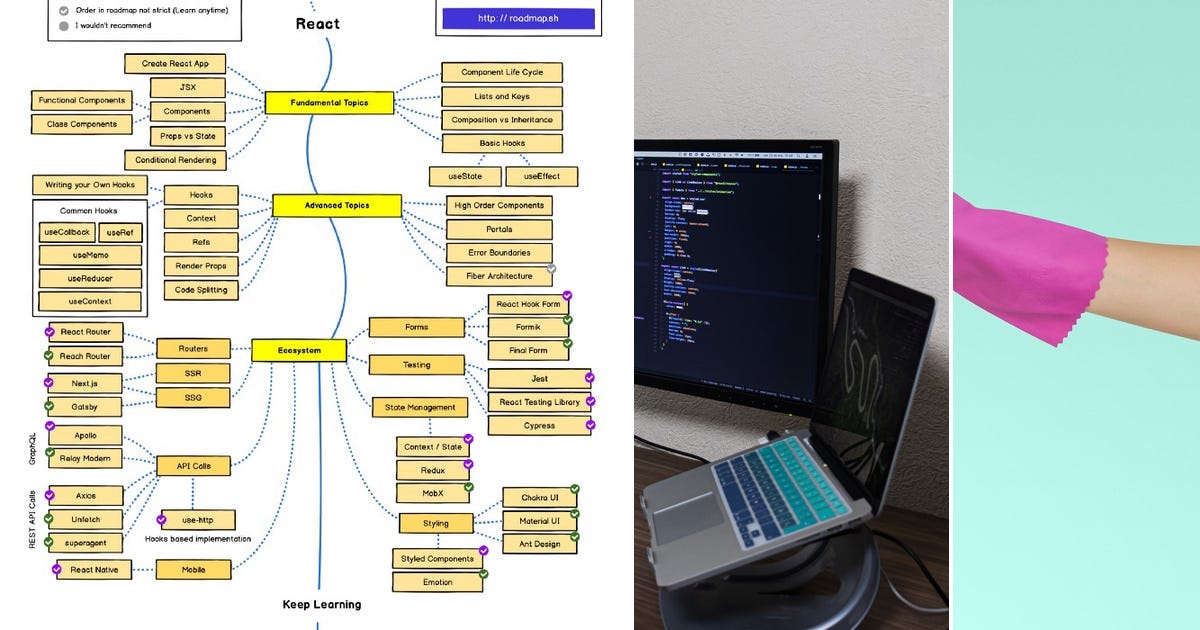Click the purple badge on use-http
1200x630 pixels.
[160, 519]
